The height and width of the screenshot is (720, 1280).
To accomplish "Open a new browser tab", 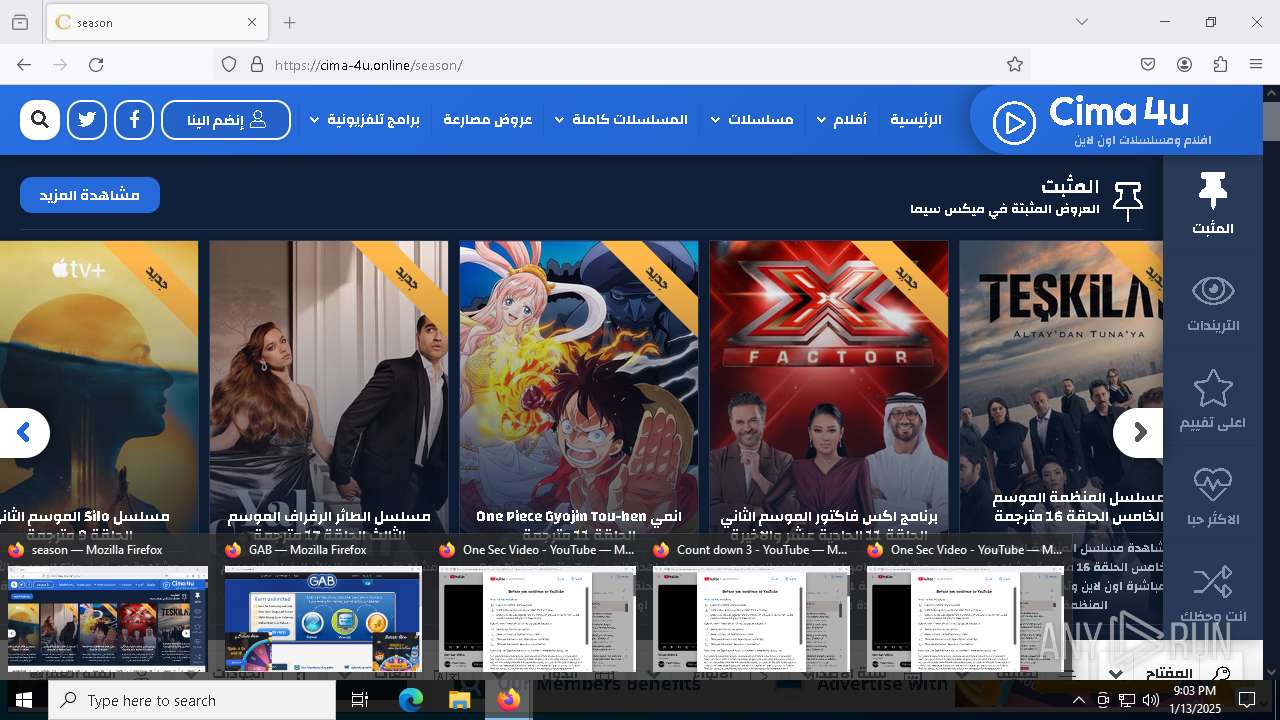I will pos(289,22).
